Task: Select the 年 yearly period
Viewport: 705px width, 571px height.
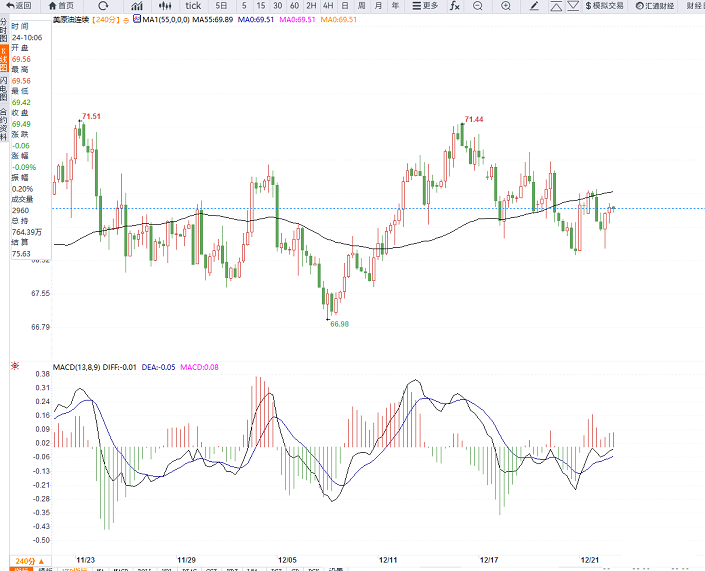Action: [x=395, y=6]
